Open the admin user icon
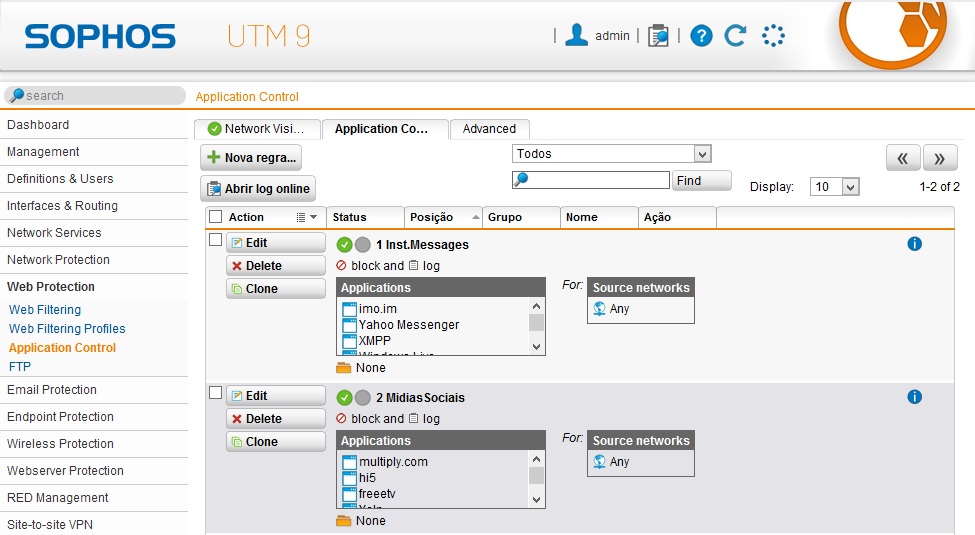Viewport: 975px width, 535px height. tap(576, 35)
